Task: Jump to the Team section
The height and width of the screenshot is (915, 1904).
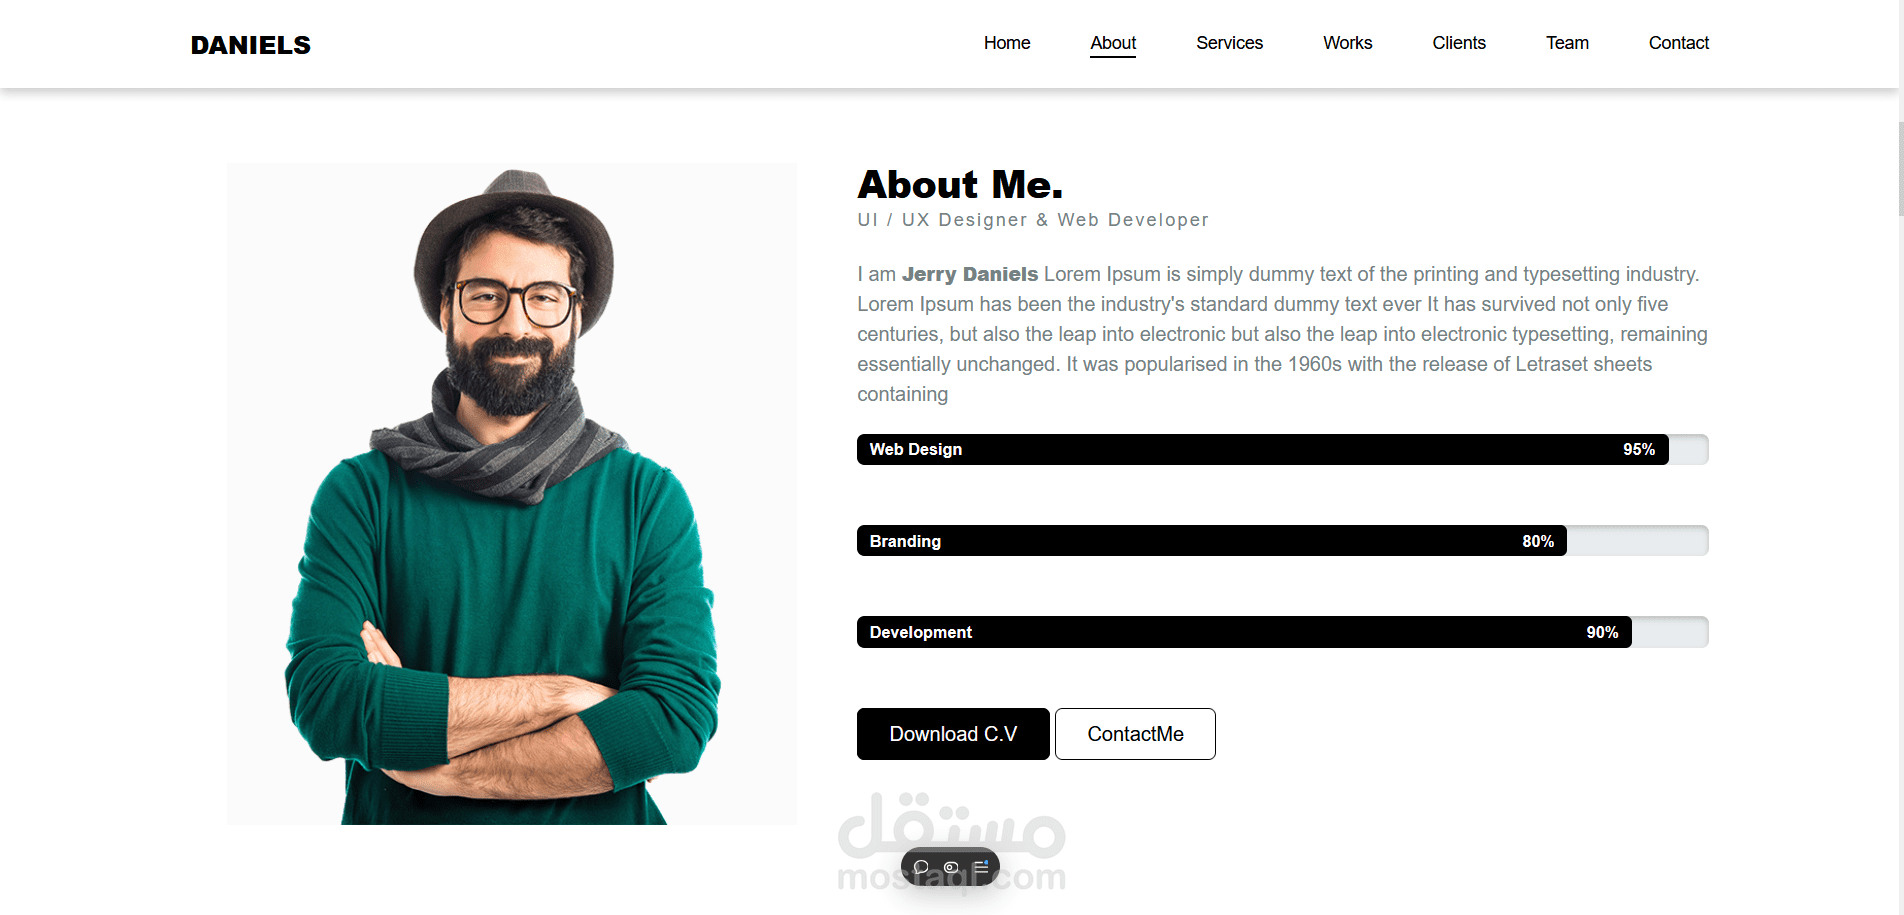Action: coord(1567,43)
